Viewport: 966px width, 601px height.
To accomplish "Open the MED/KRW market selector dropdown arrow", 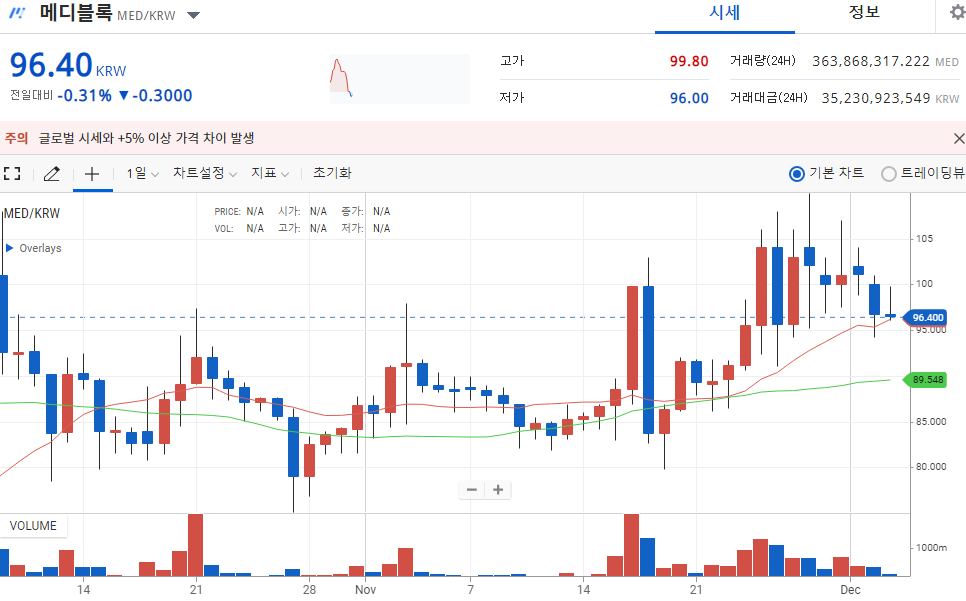I will (193, 15).
